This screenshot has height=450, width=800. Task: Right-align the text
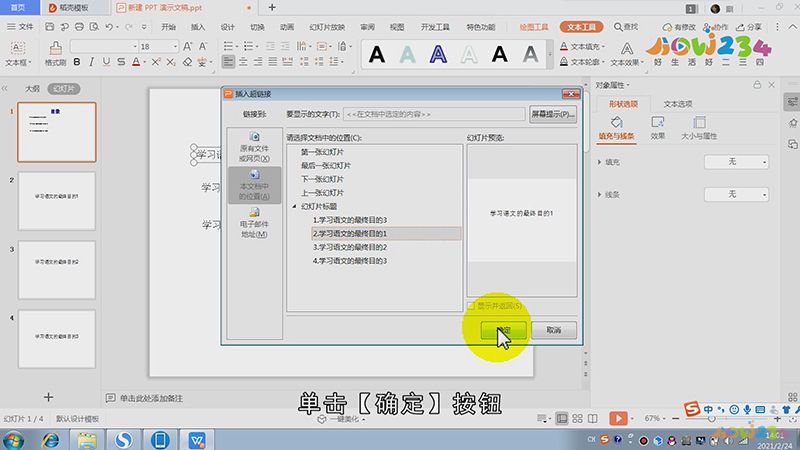click(x=258, y=62)
